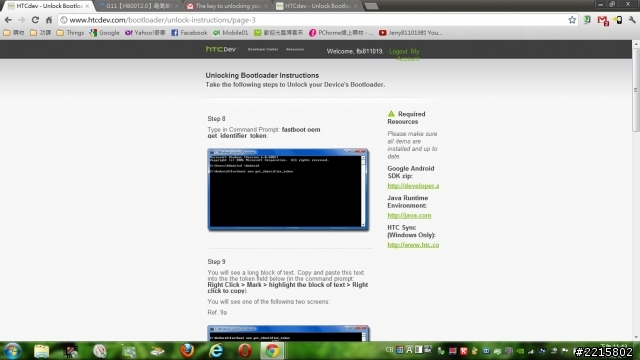Click the Ref. 9a command prompt screenshot
The width and height of the screenshot is (640, 360).
tap(288, 333)
